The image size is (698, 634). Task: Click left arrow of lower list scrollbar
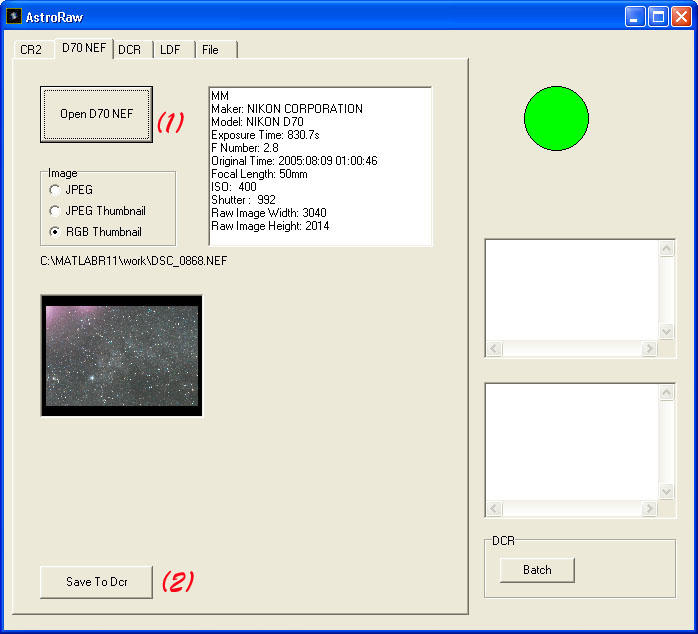[494, 508]
